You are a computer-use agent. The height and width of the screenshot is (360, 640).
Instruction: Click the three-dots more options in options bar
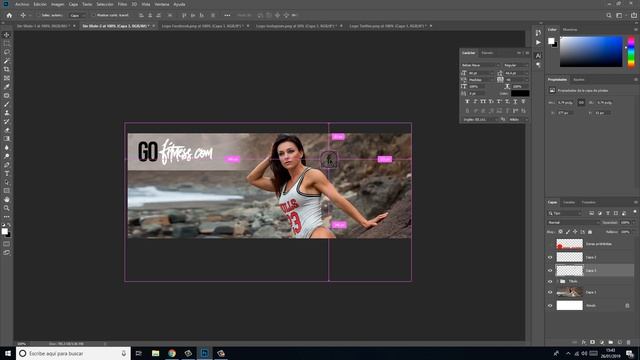227,15
